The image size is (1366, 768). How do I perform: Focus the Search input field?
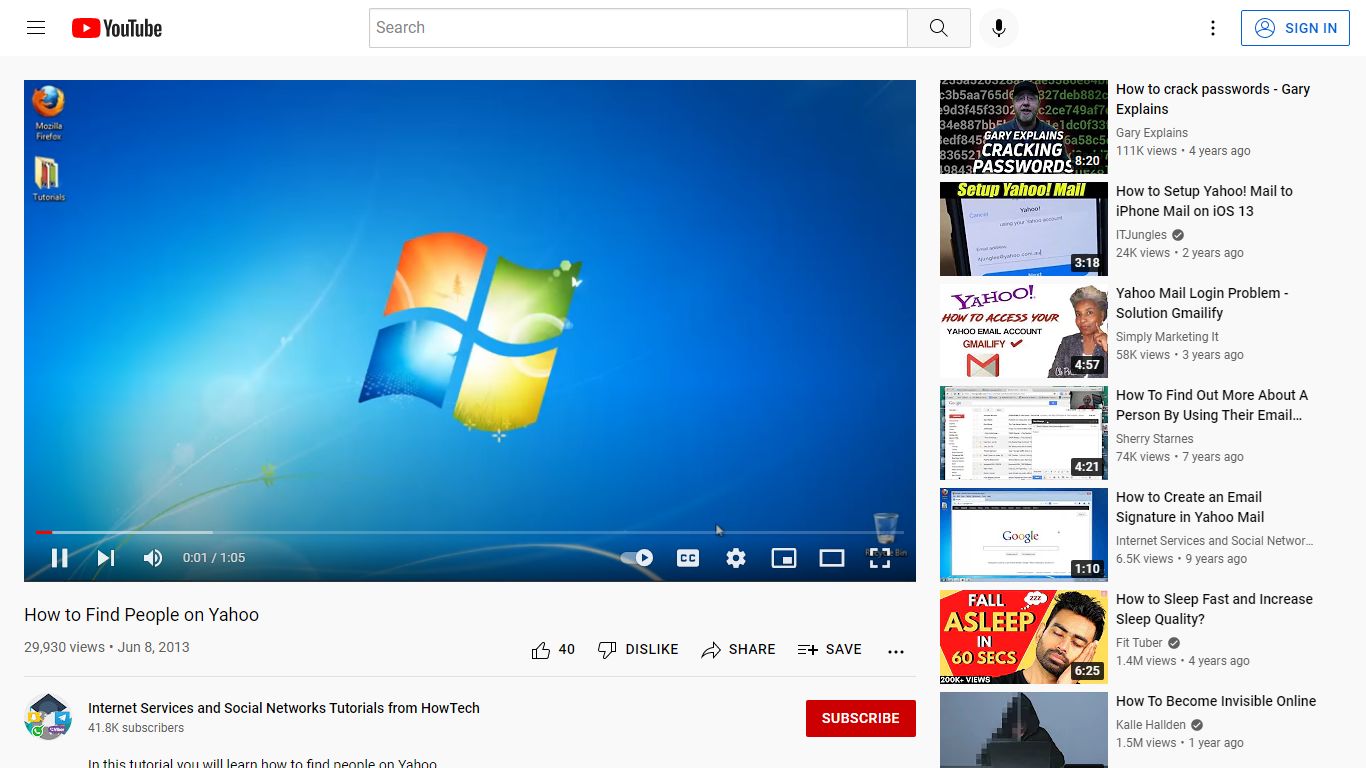pyautogui.click(x=638, y=28)
